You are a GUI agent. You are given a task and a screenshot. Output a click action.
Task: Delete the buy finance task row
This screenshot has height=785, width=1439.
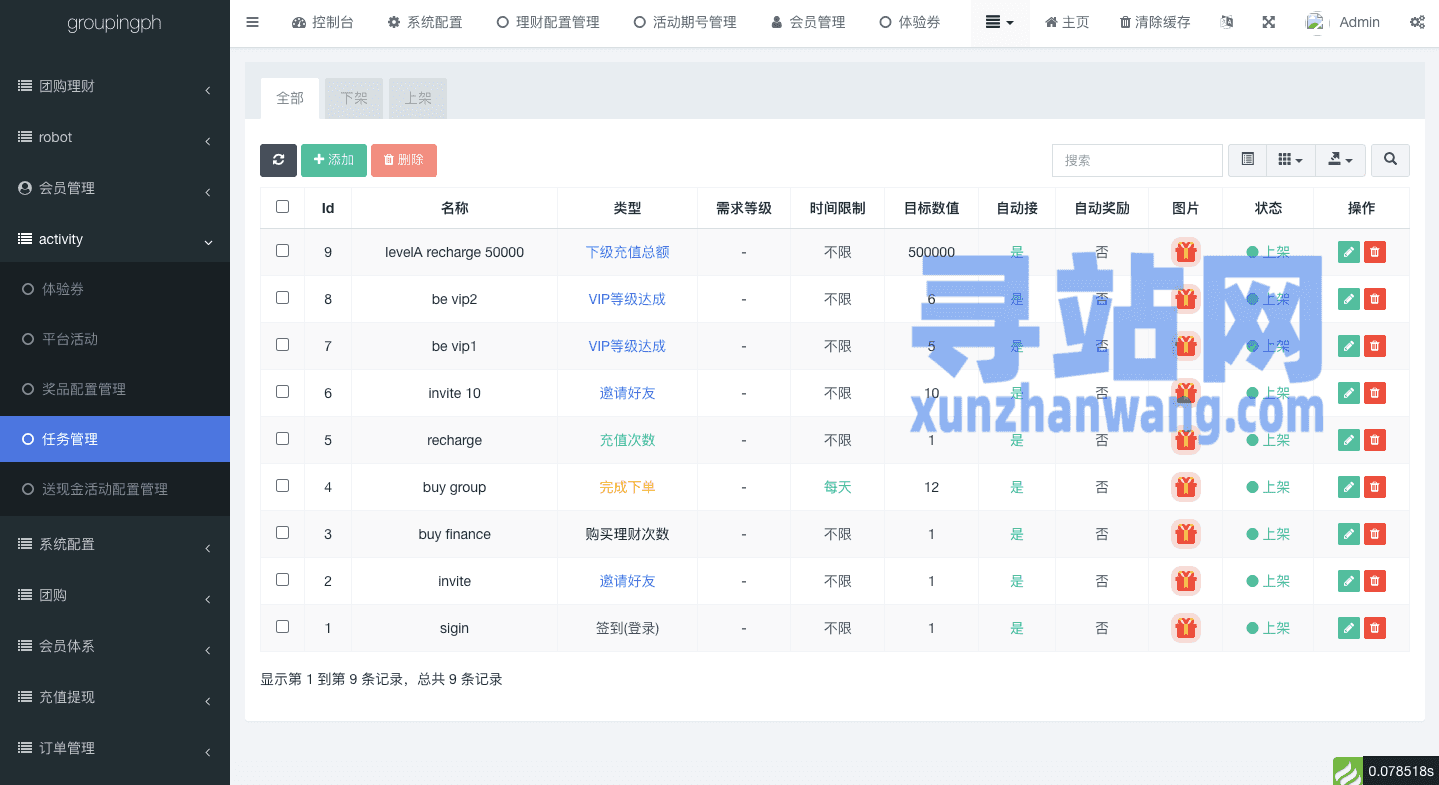point(1375,534)
